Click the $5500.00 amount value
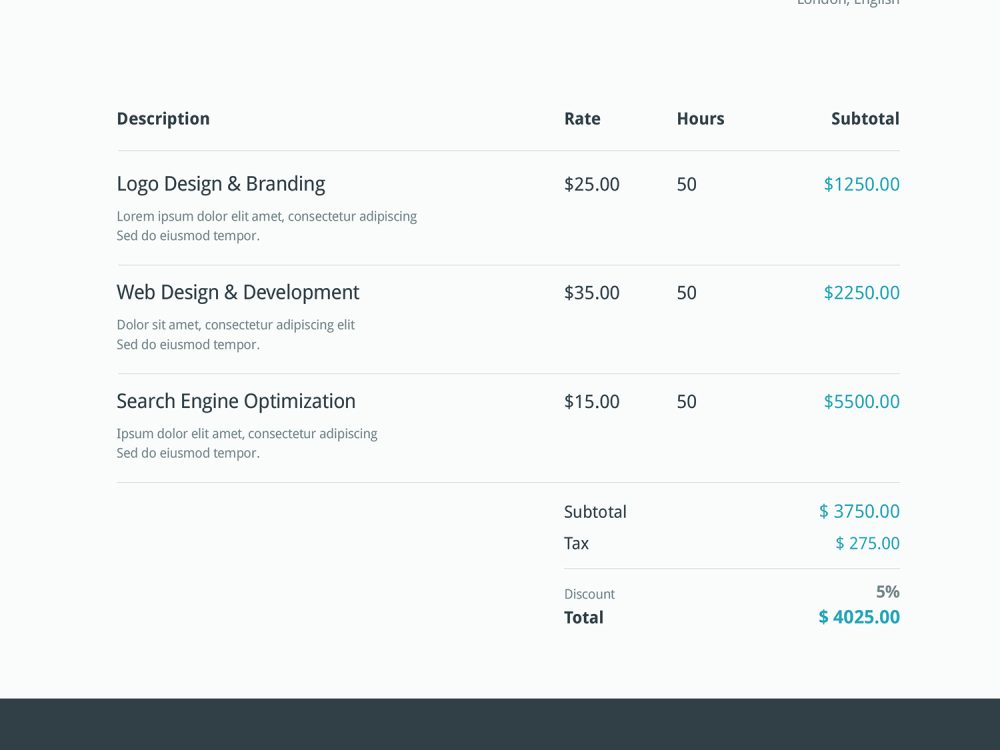The image size is (1000, 750). click(861, 402)
